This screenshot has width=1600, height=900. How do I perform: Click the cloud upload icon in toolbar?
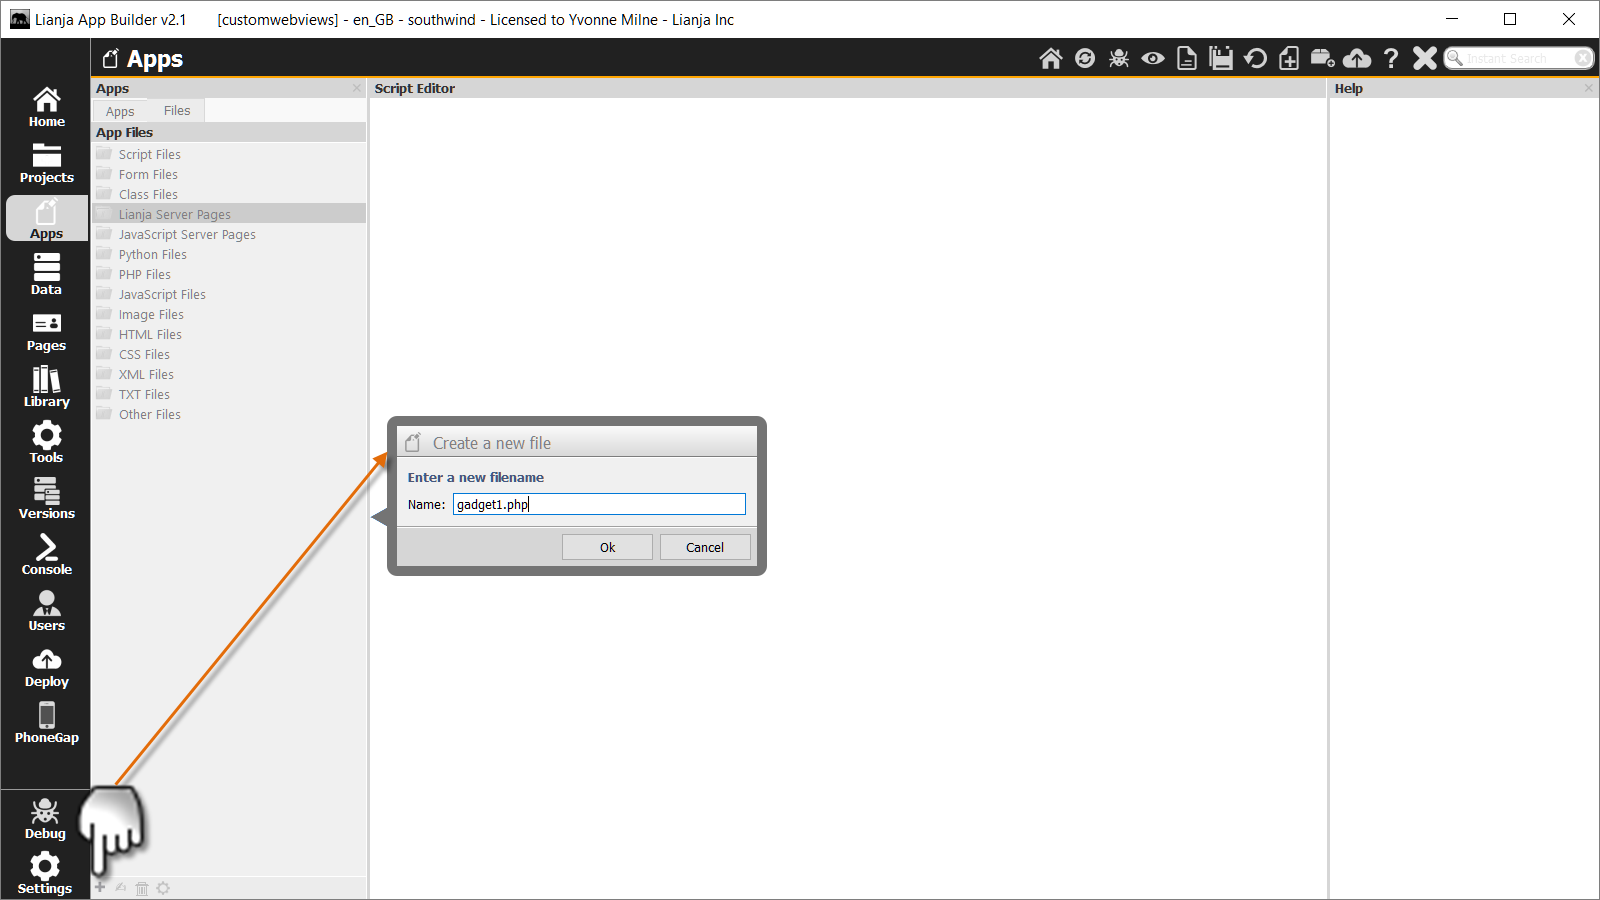pyautogui.click(x=1357, y=59)
